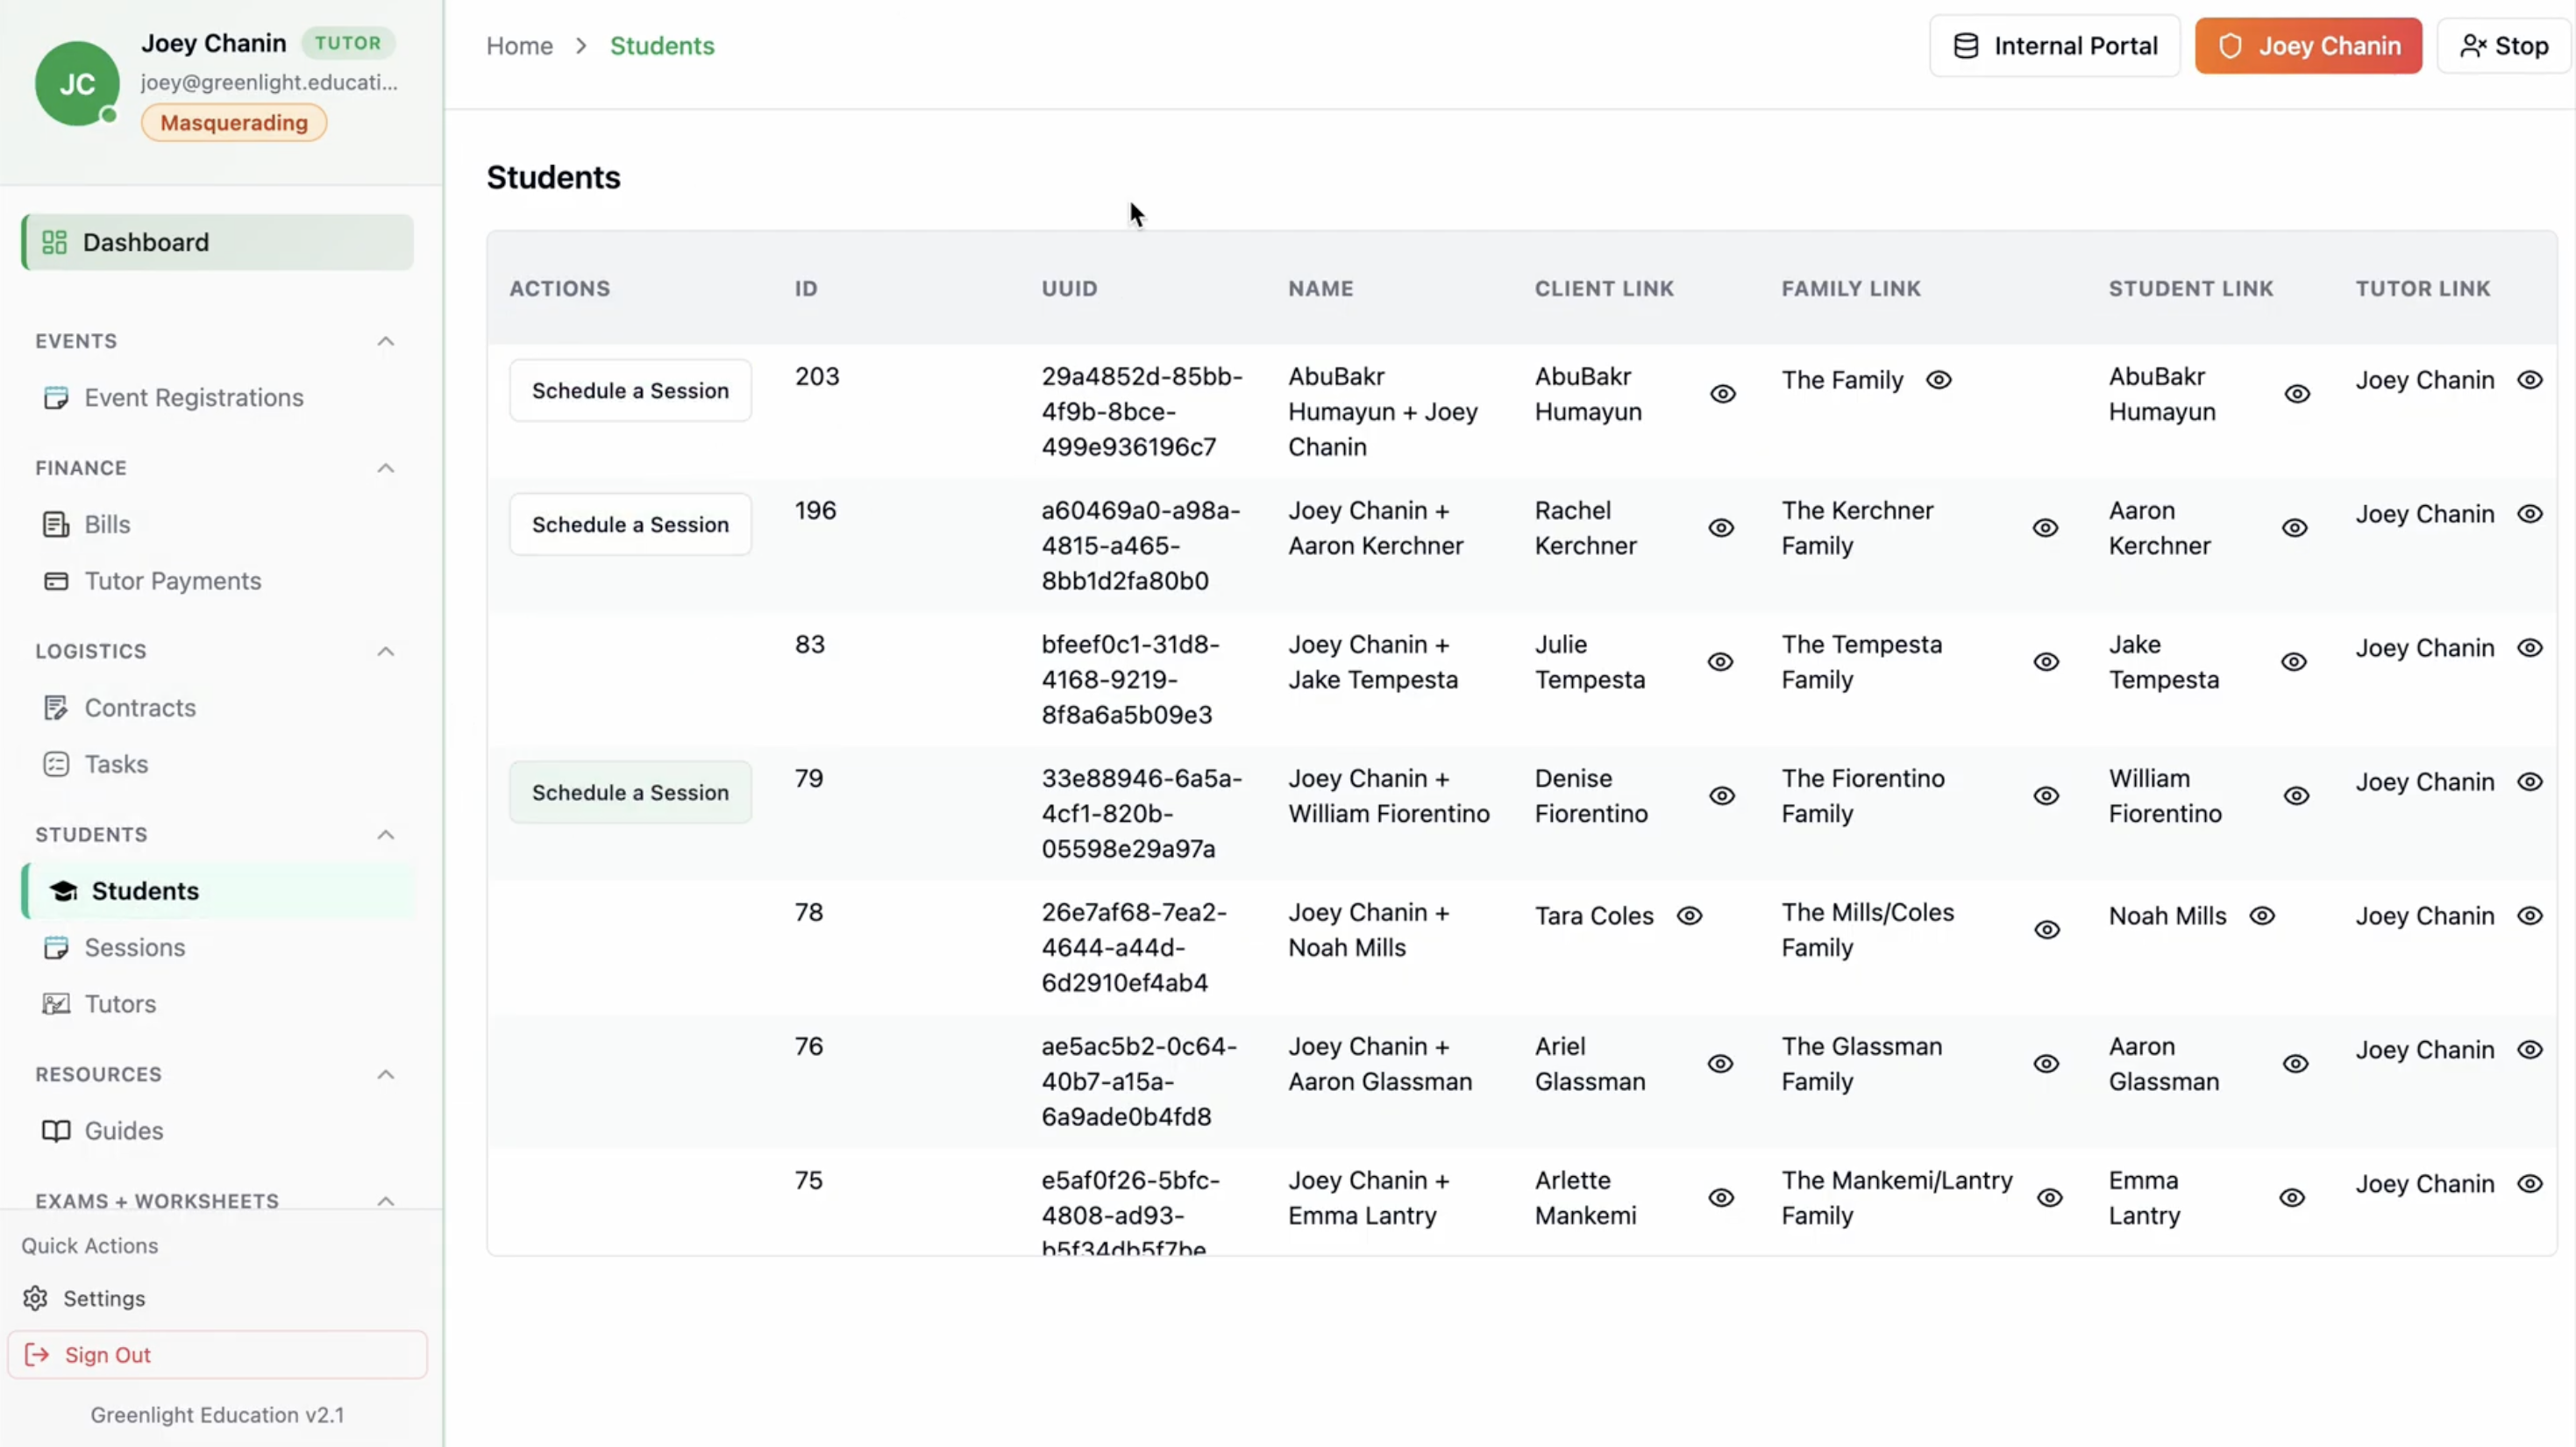Click the UUID column header
The height and width of the screenshot is (1447, 2576).
(x=1069, y=289)
